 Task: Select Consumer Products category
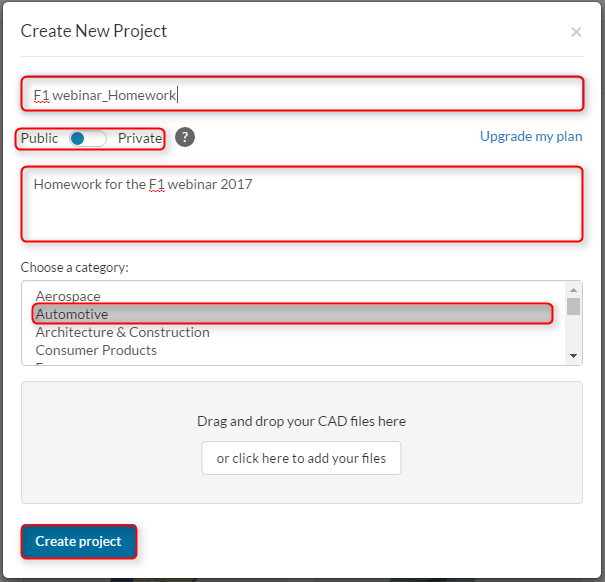click(96, 350)
